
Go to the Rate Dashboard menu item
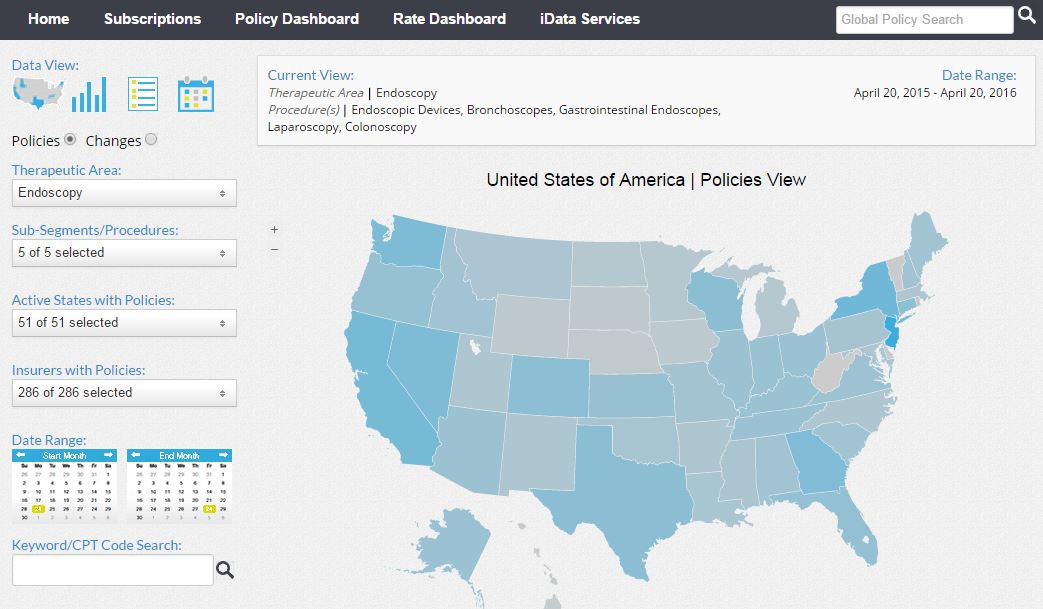(450, 19)
